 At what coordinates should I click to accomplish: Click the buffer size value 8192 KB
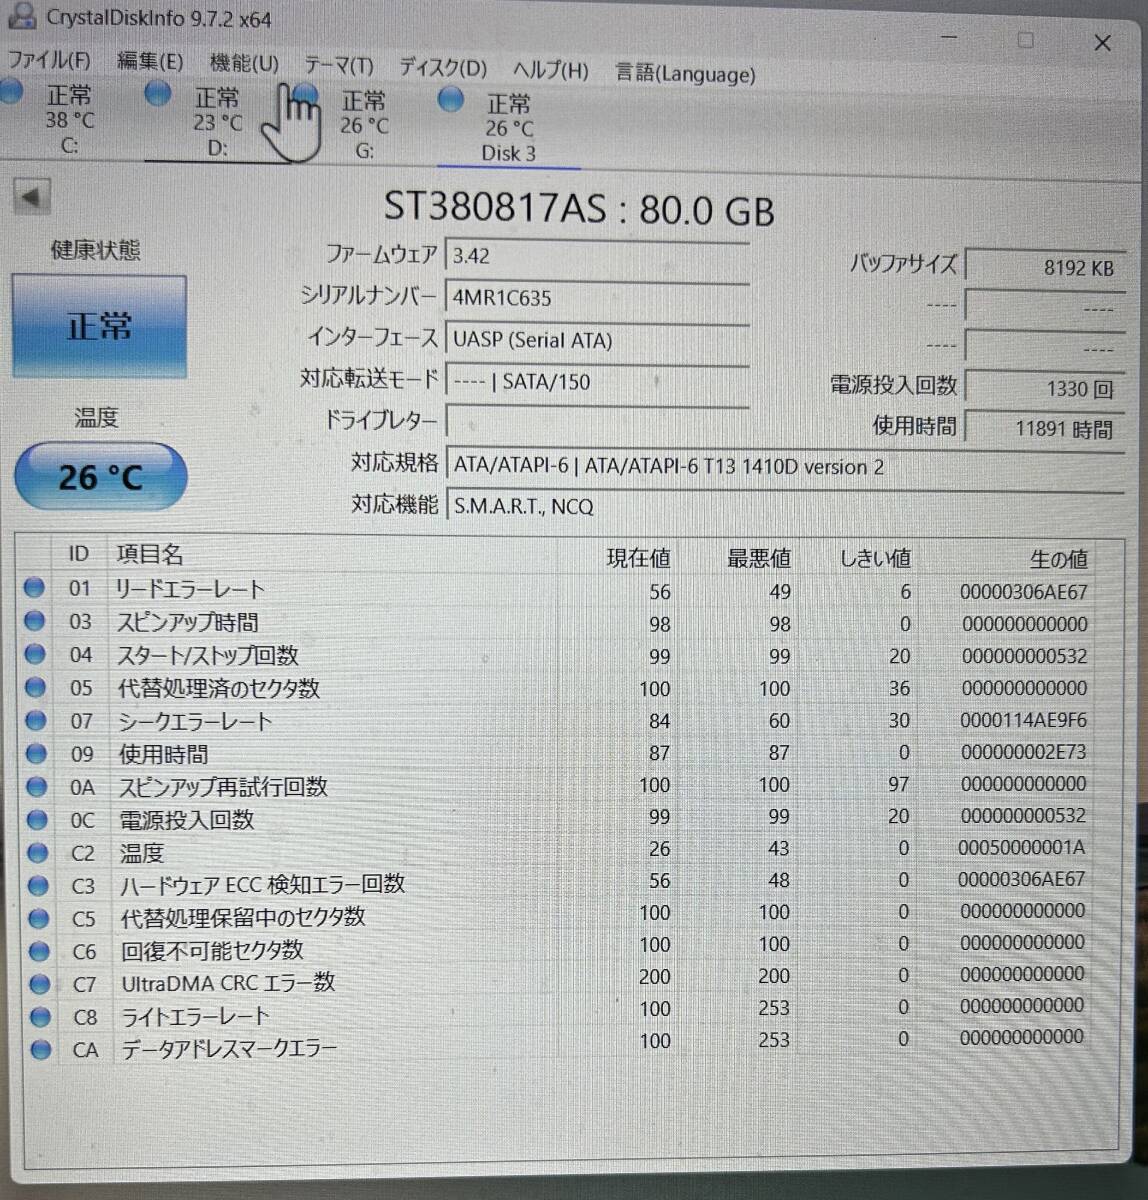(x=1043, y=268)
